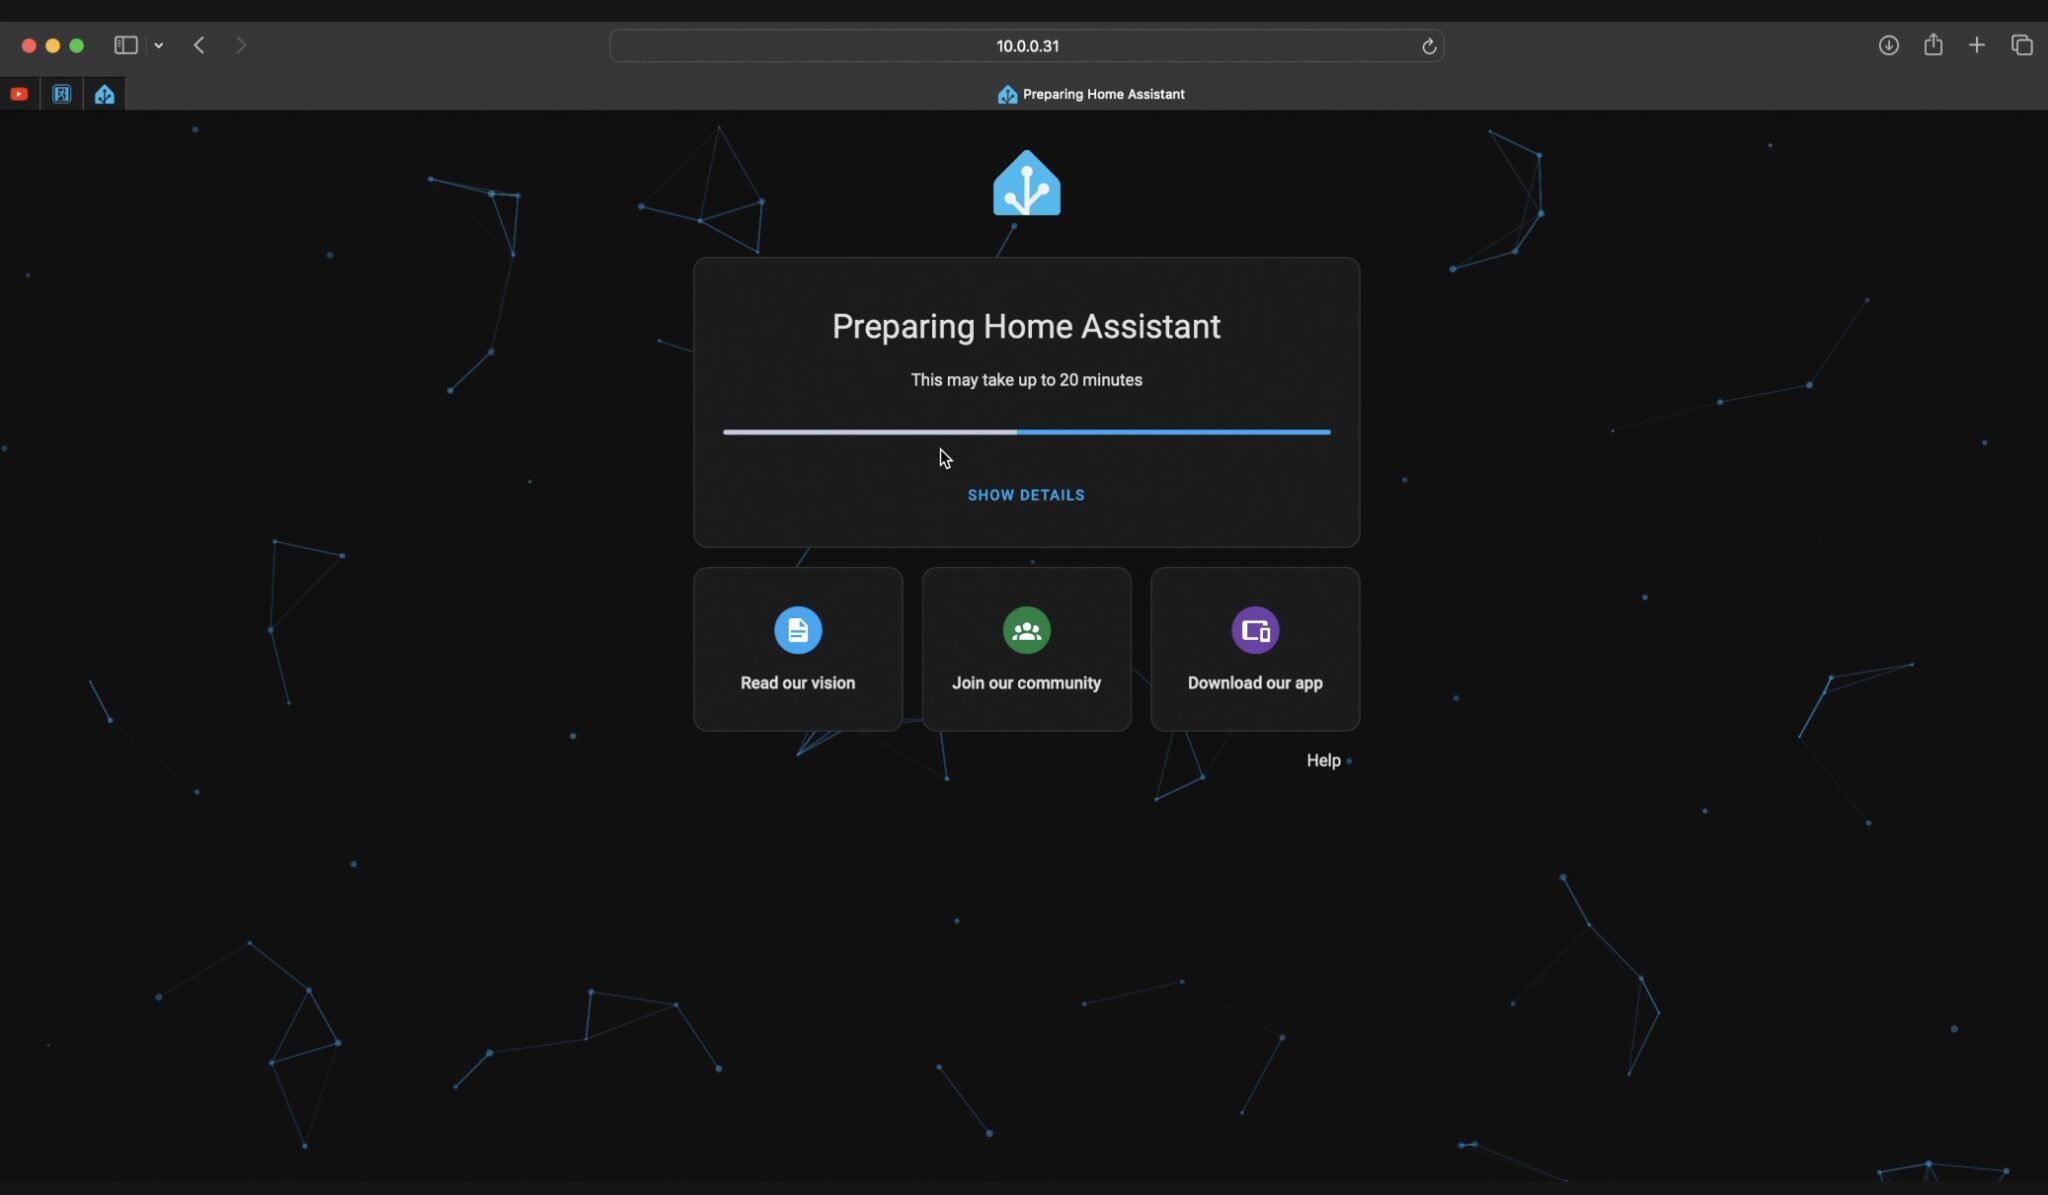Reload the 10.0.0.31 page

click(x=1427, y=45)
